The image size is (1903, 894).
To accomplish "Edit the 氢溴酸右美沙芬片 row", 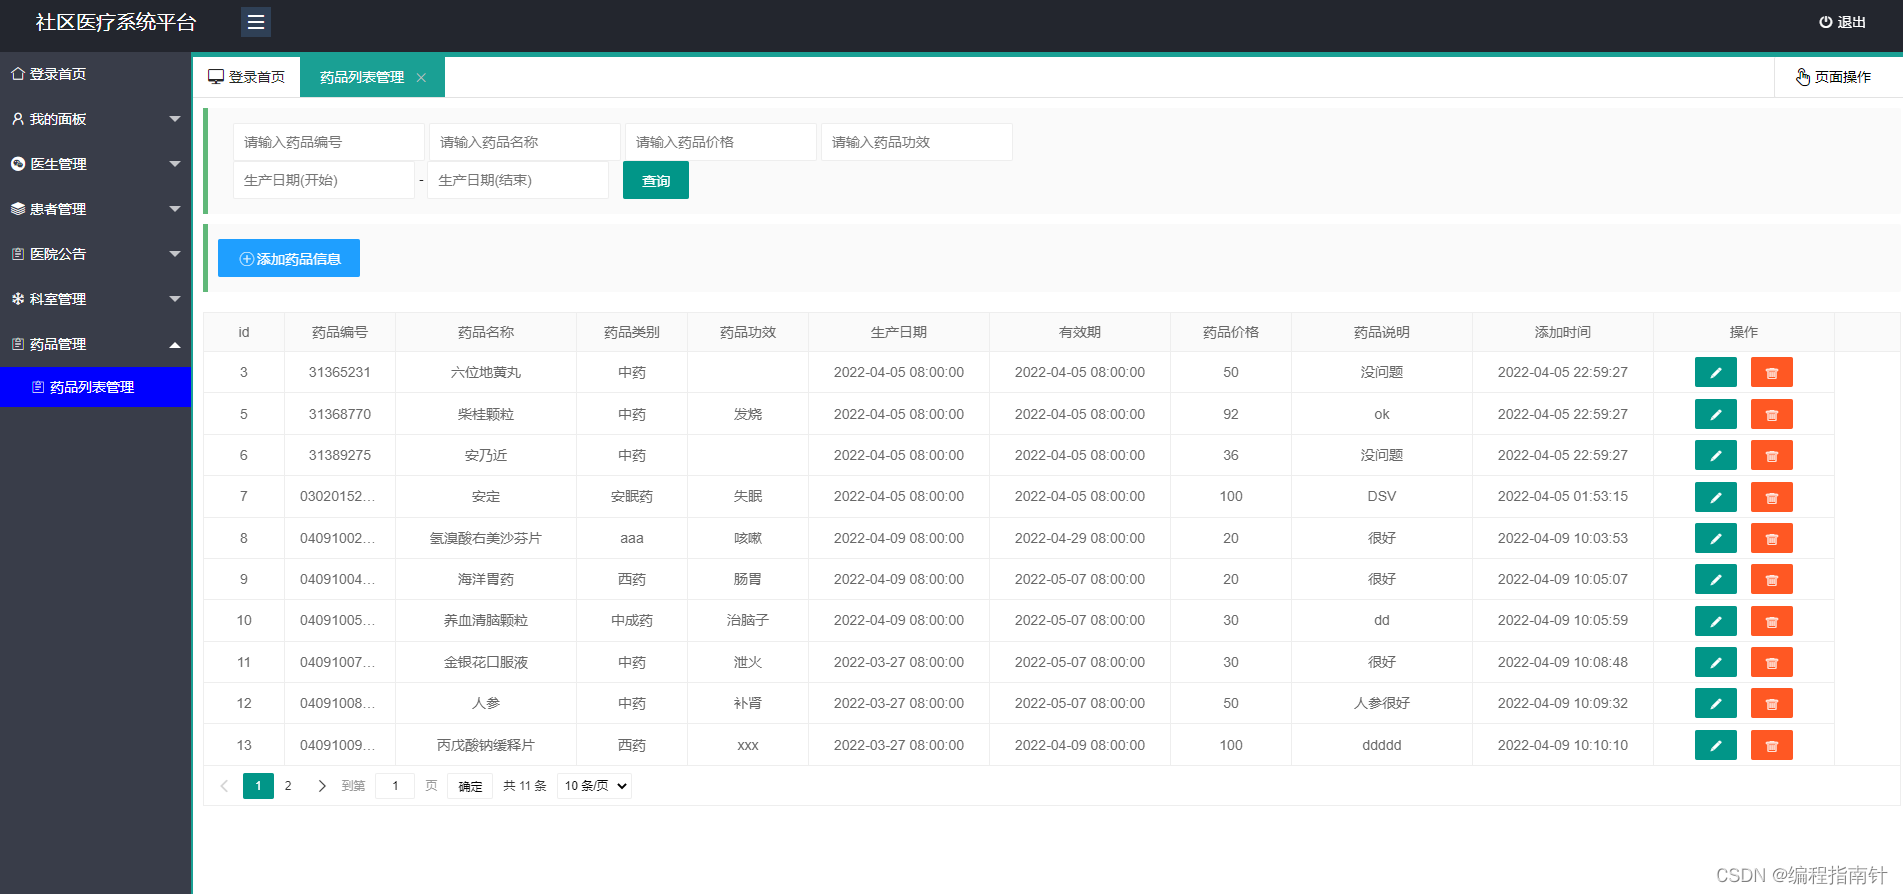I will point(1715,538).
